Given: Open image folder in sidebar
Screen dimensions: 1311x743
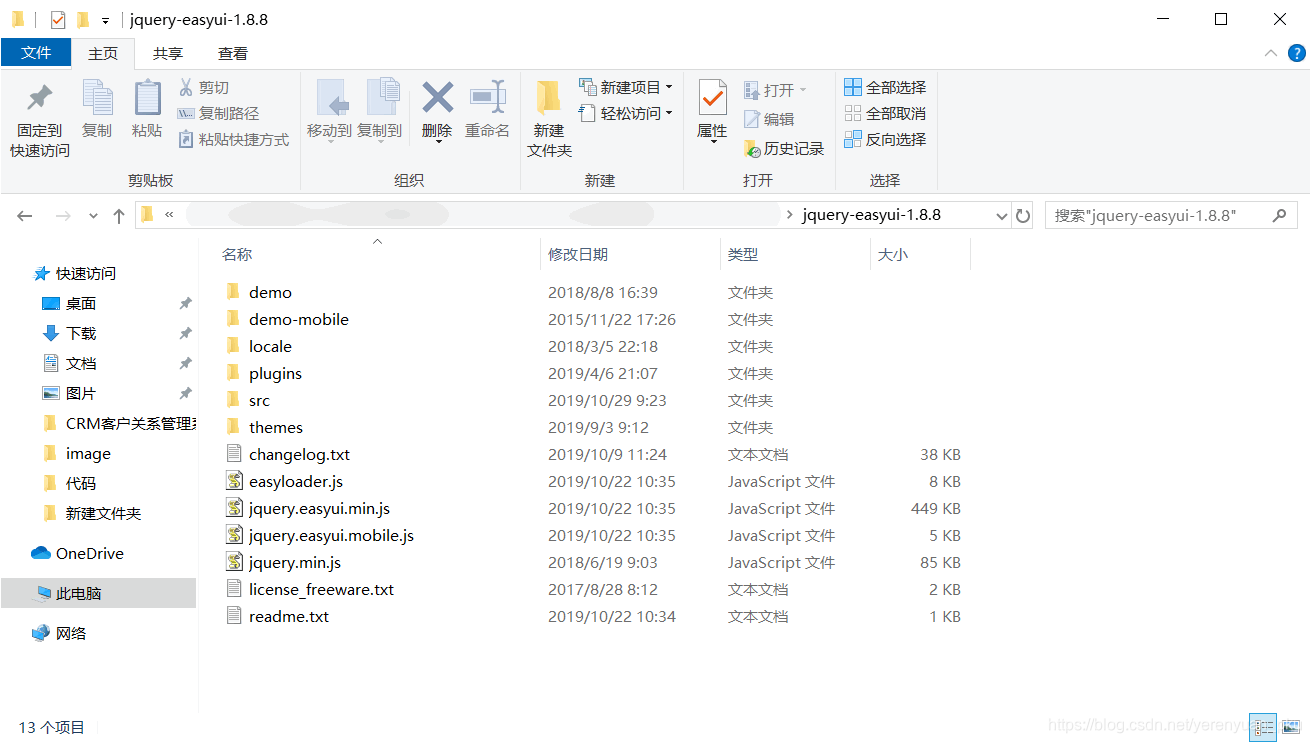Looking at the screenshot, I should [77, 453].
